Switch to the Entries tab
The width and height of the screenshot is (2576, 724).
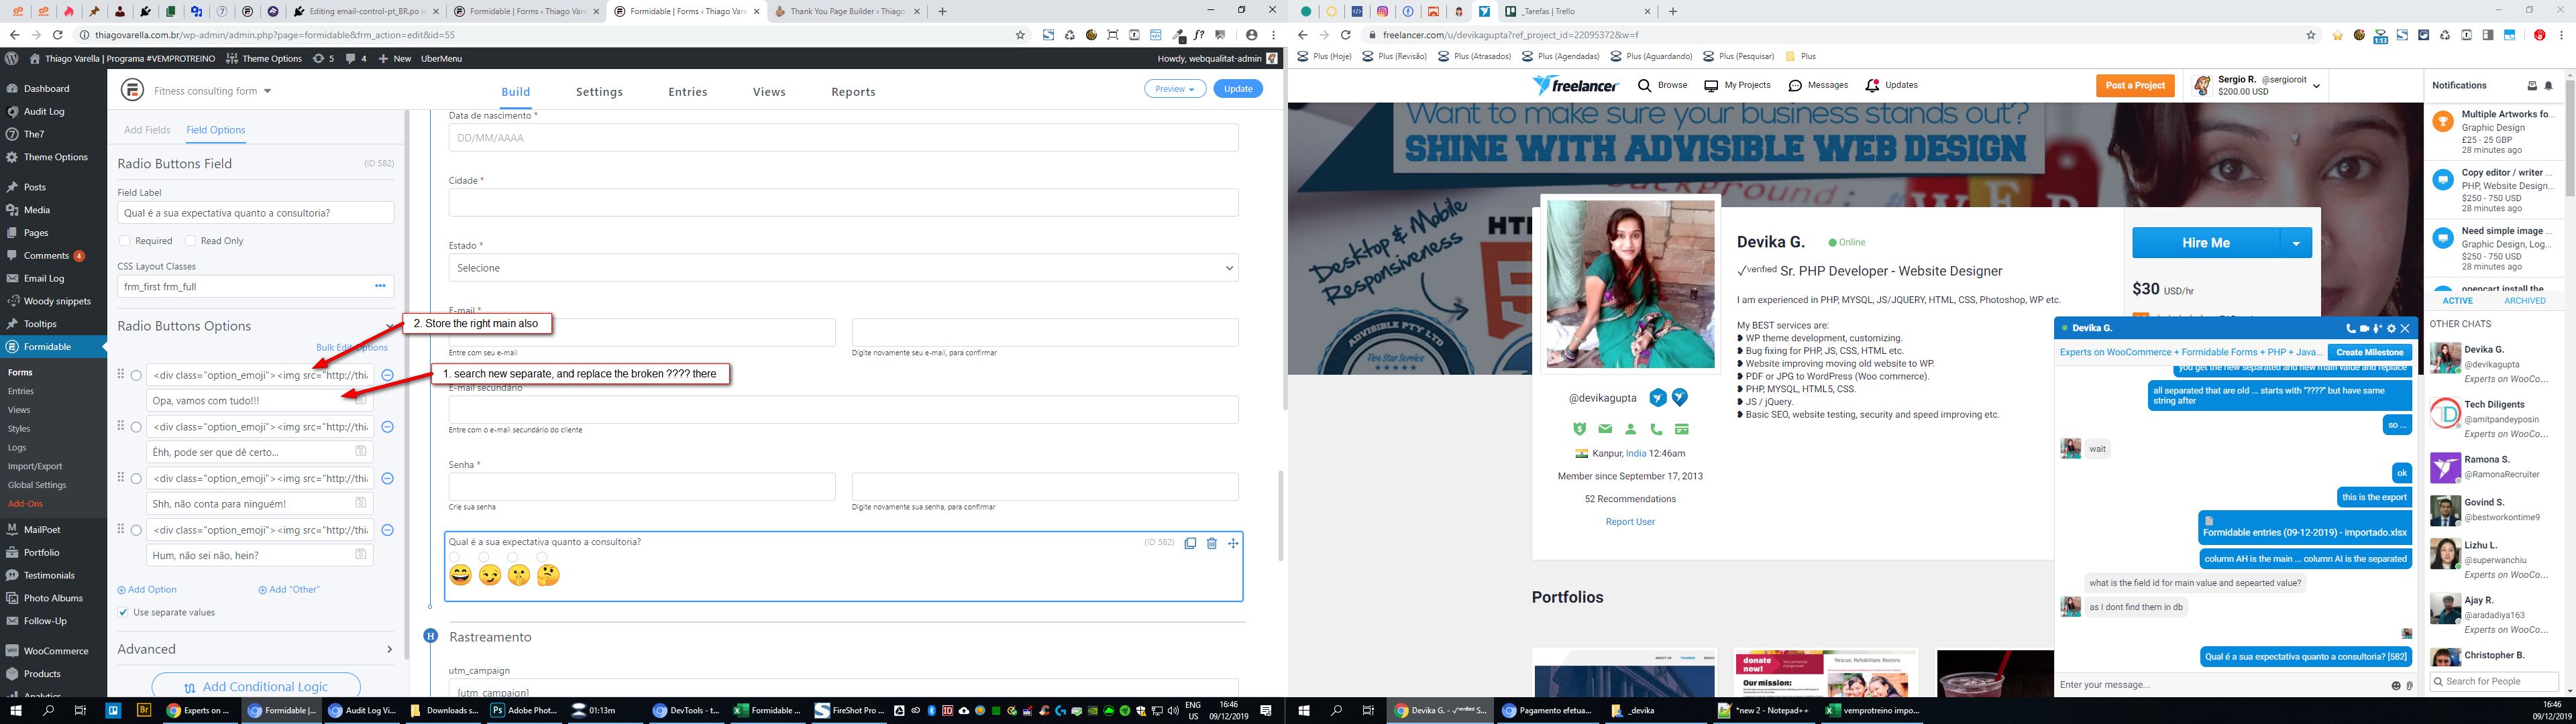687,92
